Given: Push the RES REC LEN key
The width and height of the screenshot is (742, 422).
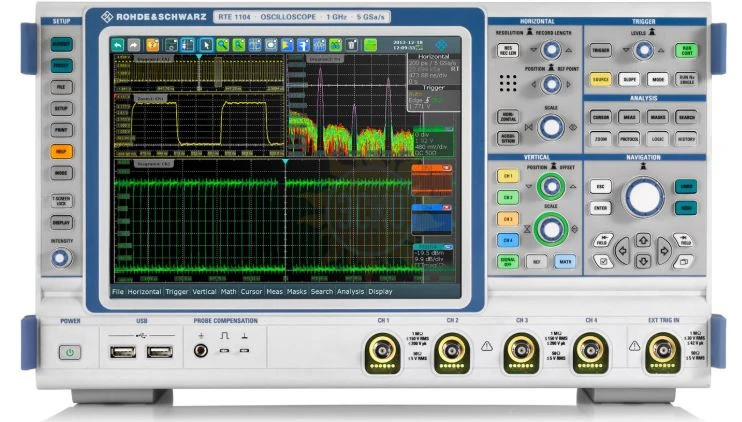Looking at the screenshot, I should 508,51.
